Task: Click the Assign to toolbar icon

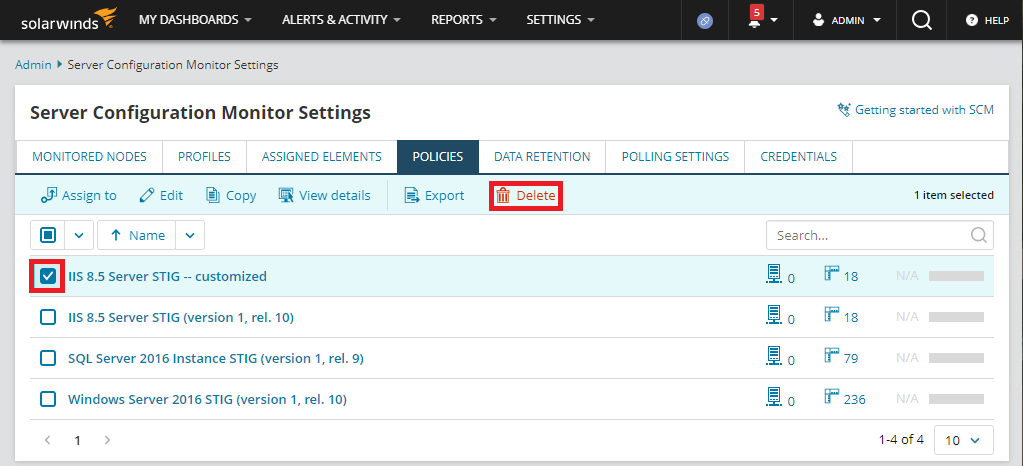Action: (x=48, y=195)
